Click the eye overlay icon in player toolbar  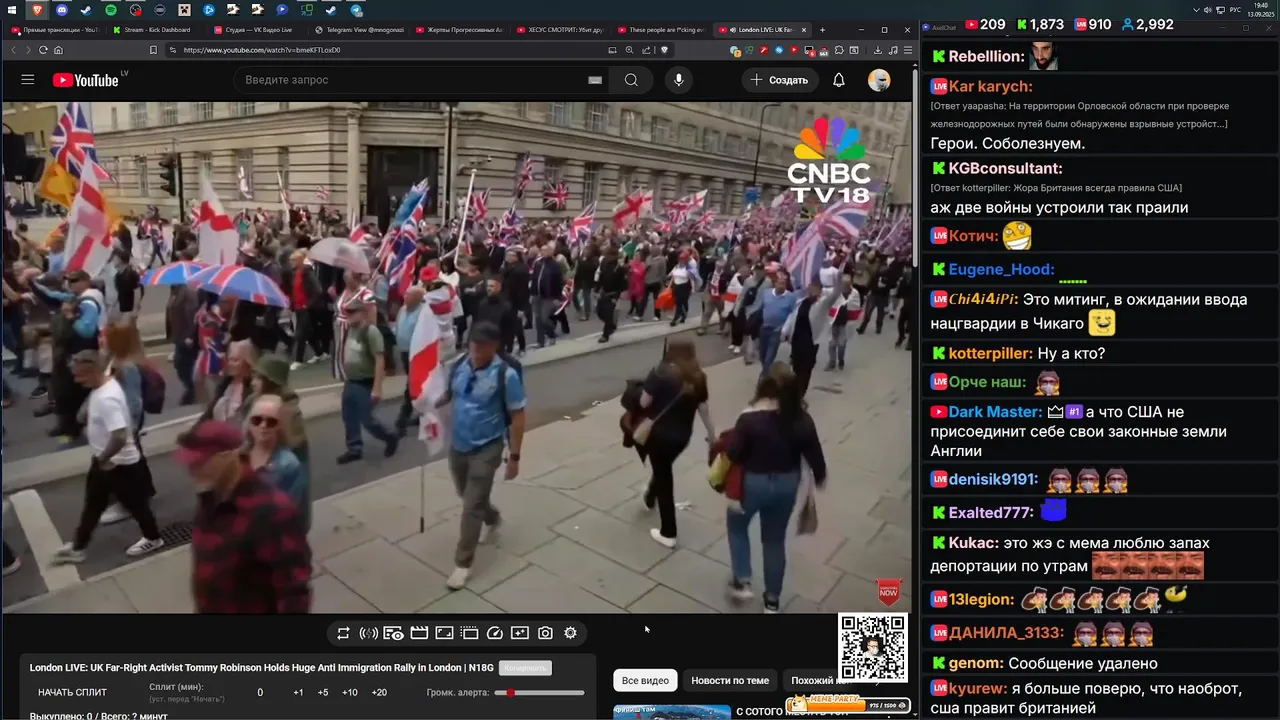(393, 633)
